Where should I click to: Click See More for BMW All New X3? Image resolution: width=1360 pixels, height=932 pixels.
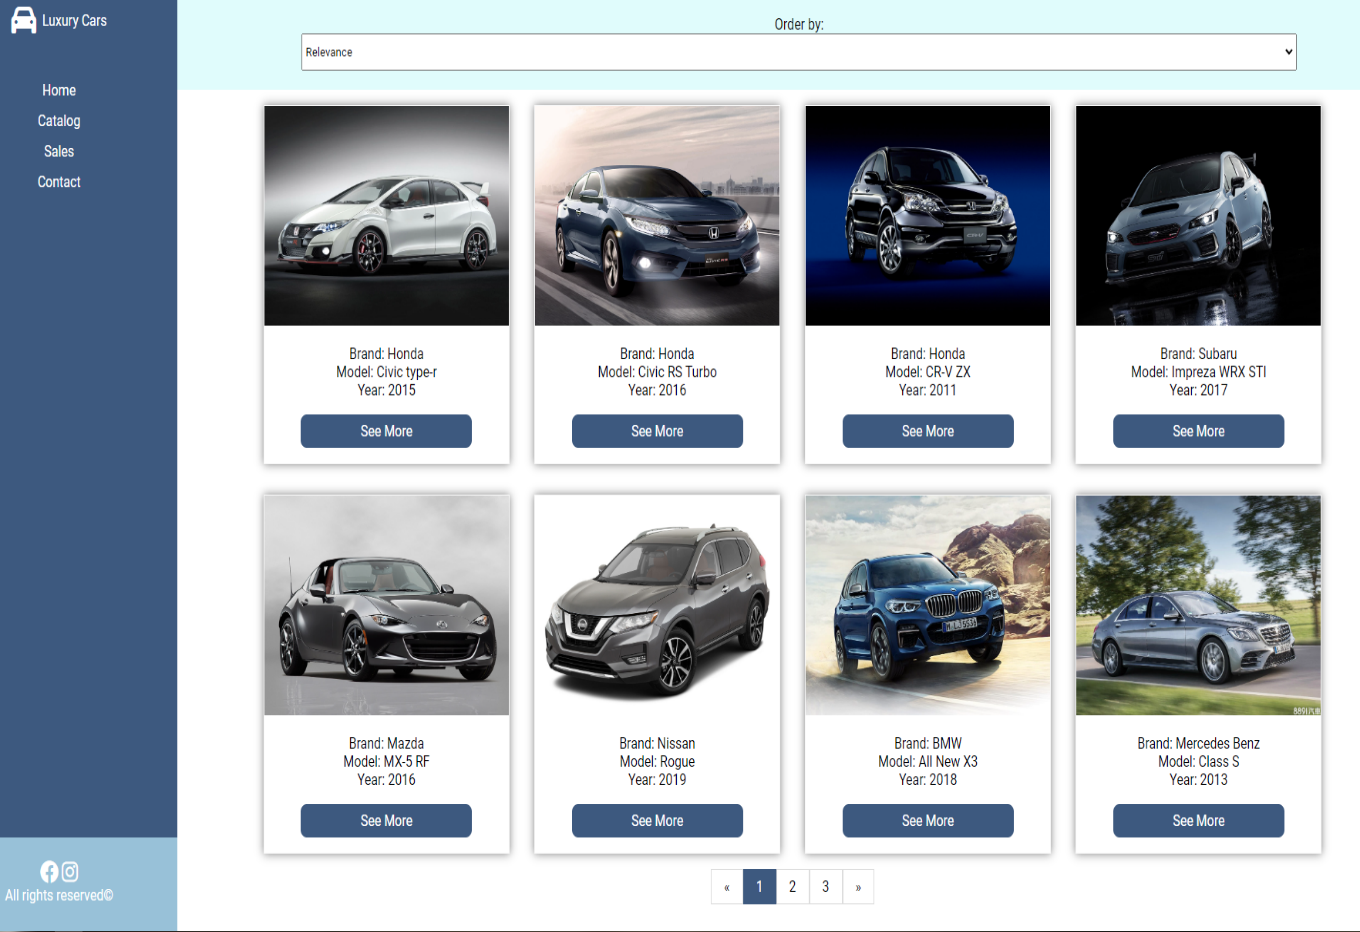(928, 821)
